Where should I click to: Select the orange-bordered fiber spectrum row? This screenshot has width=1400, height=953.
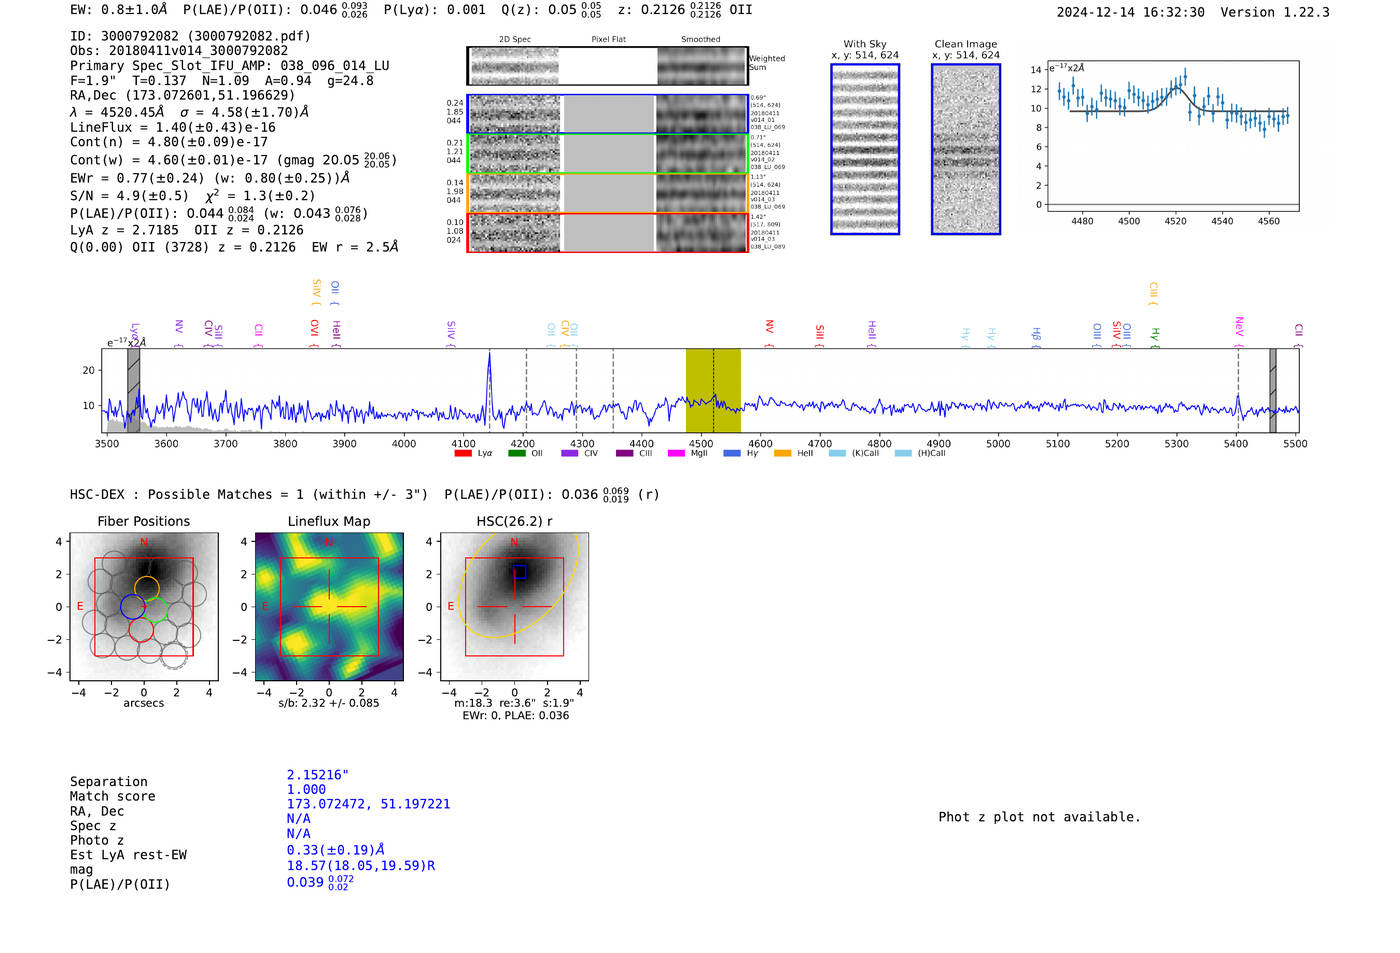click(607, 193)
